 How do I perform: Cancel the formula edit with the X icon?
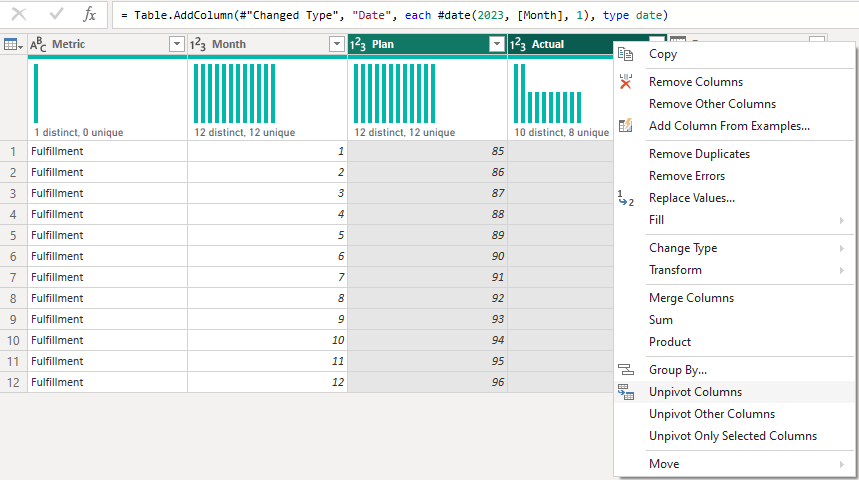(x=19, y=14)
